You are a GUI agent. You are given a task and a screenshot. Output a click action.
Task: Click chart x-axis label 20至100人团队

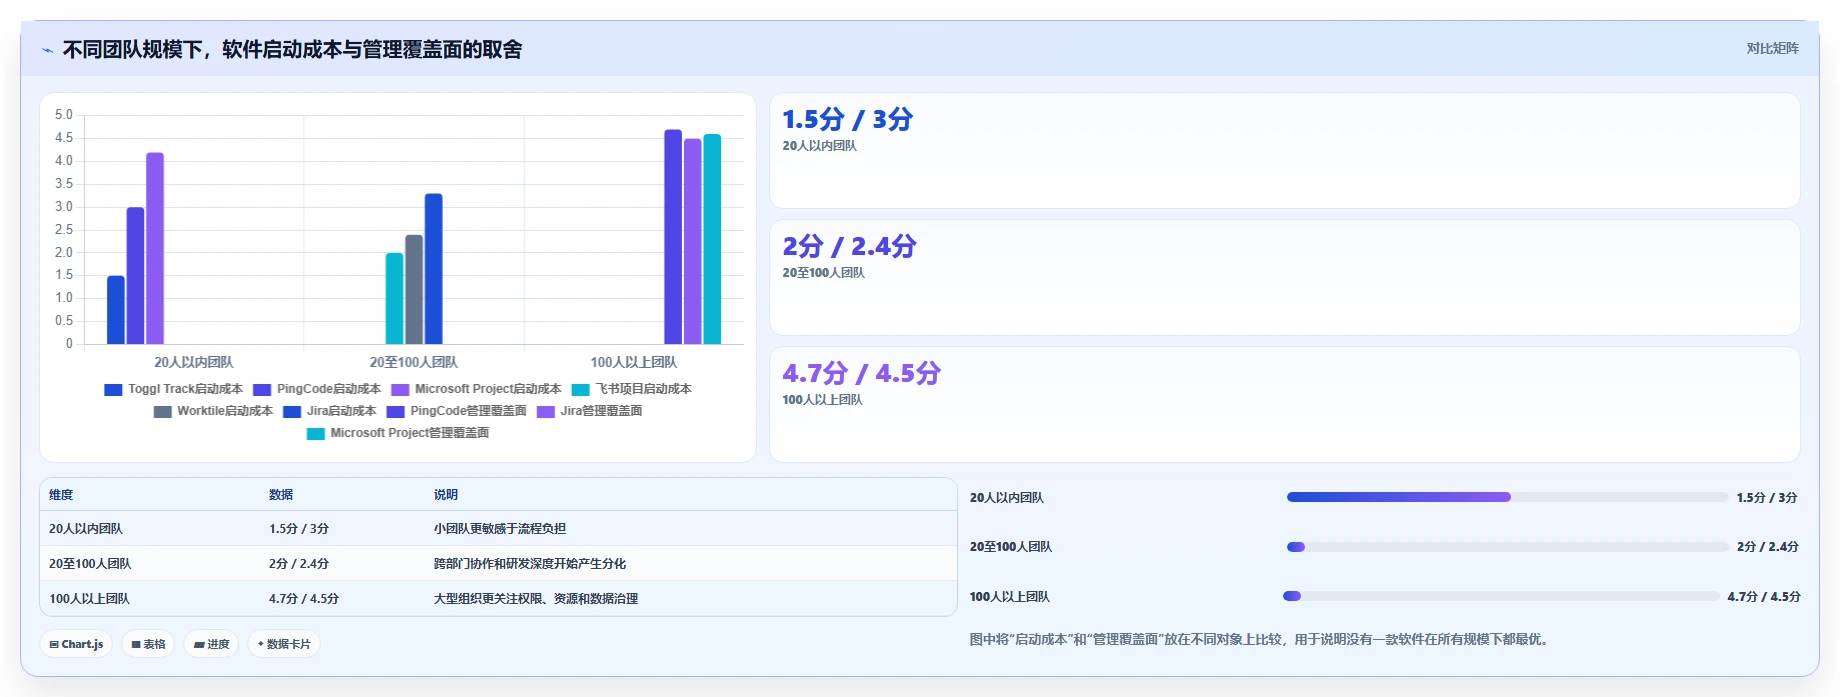414,362
